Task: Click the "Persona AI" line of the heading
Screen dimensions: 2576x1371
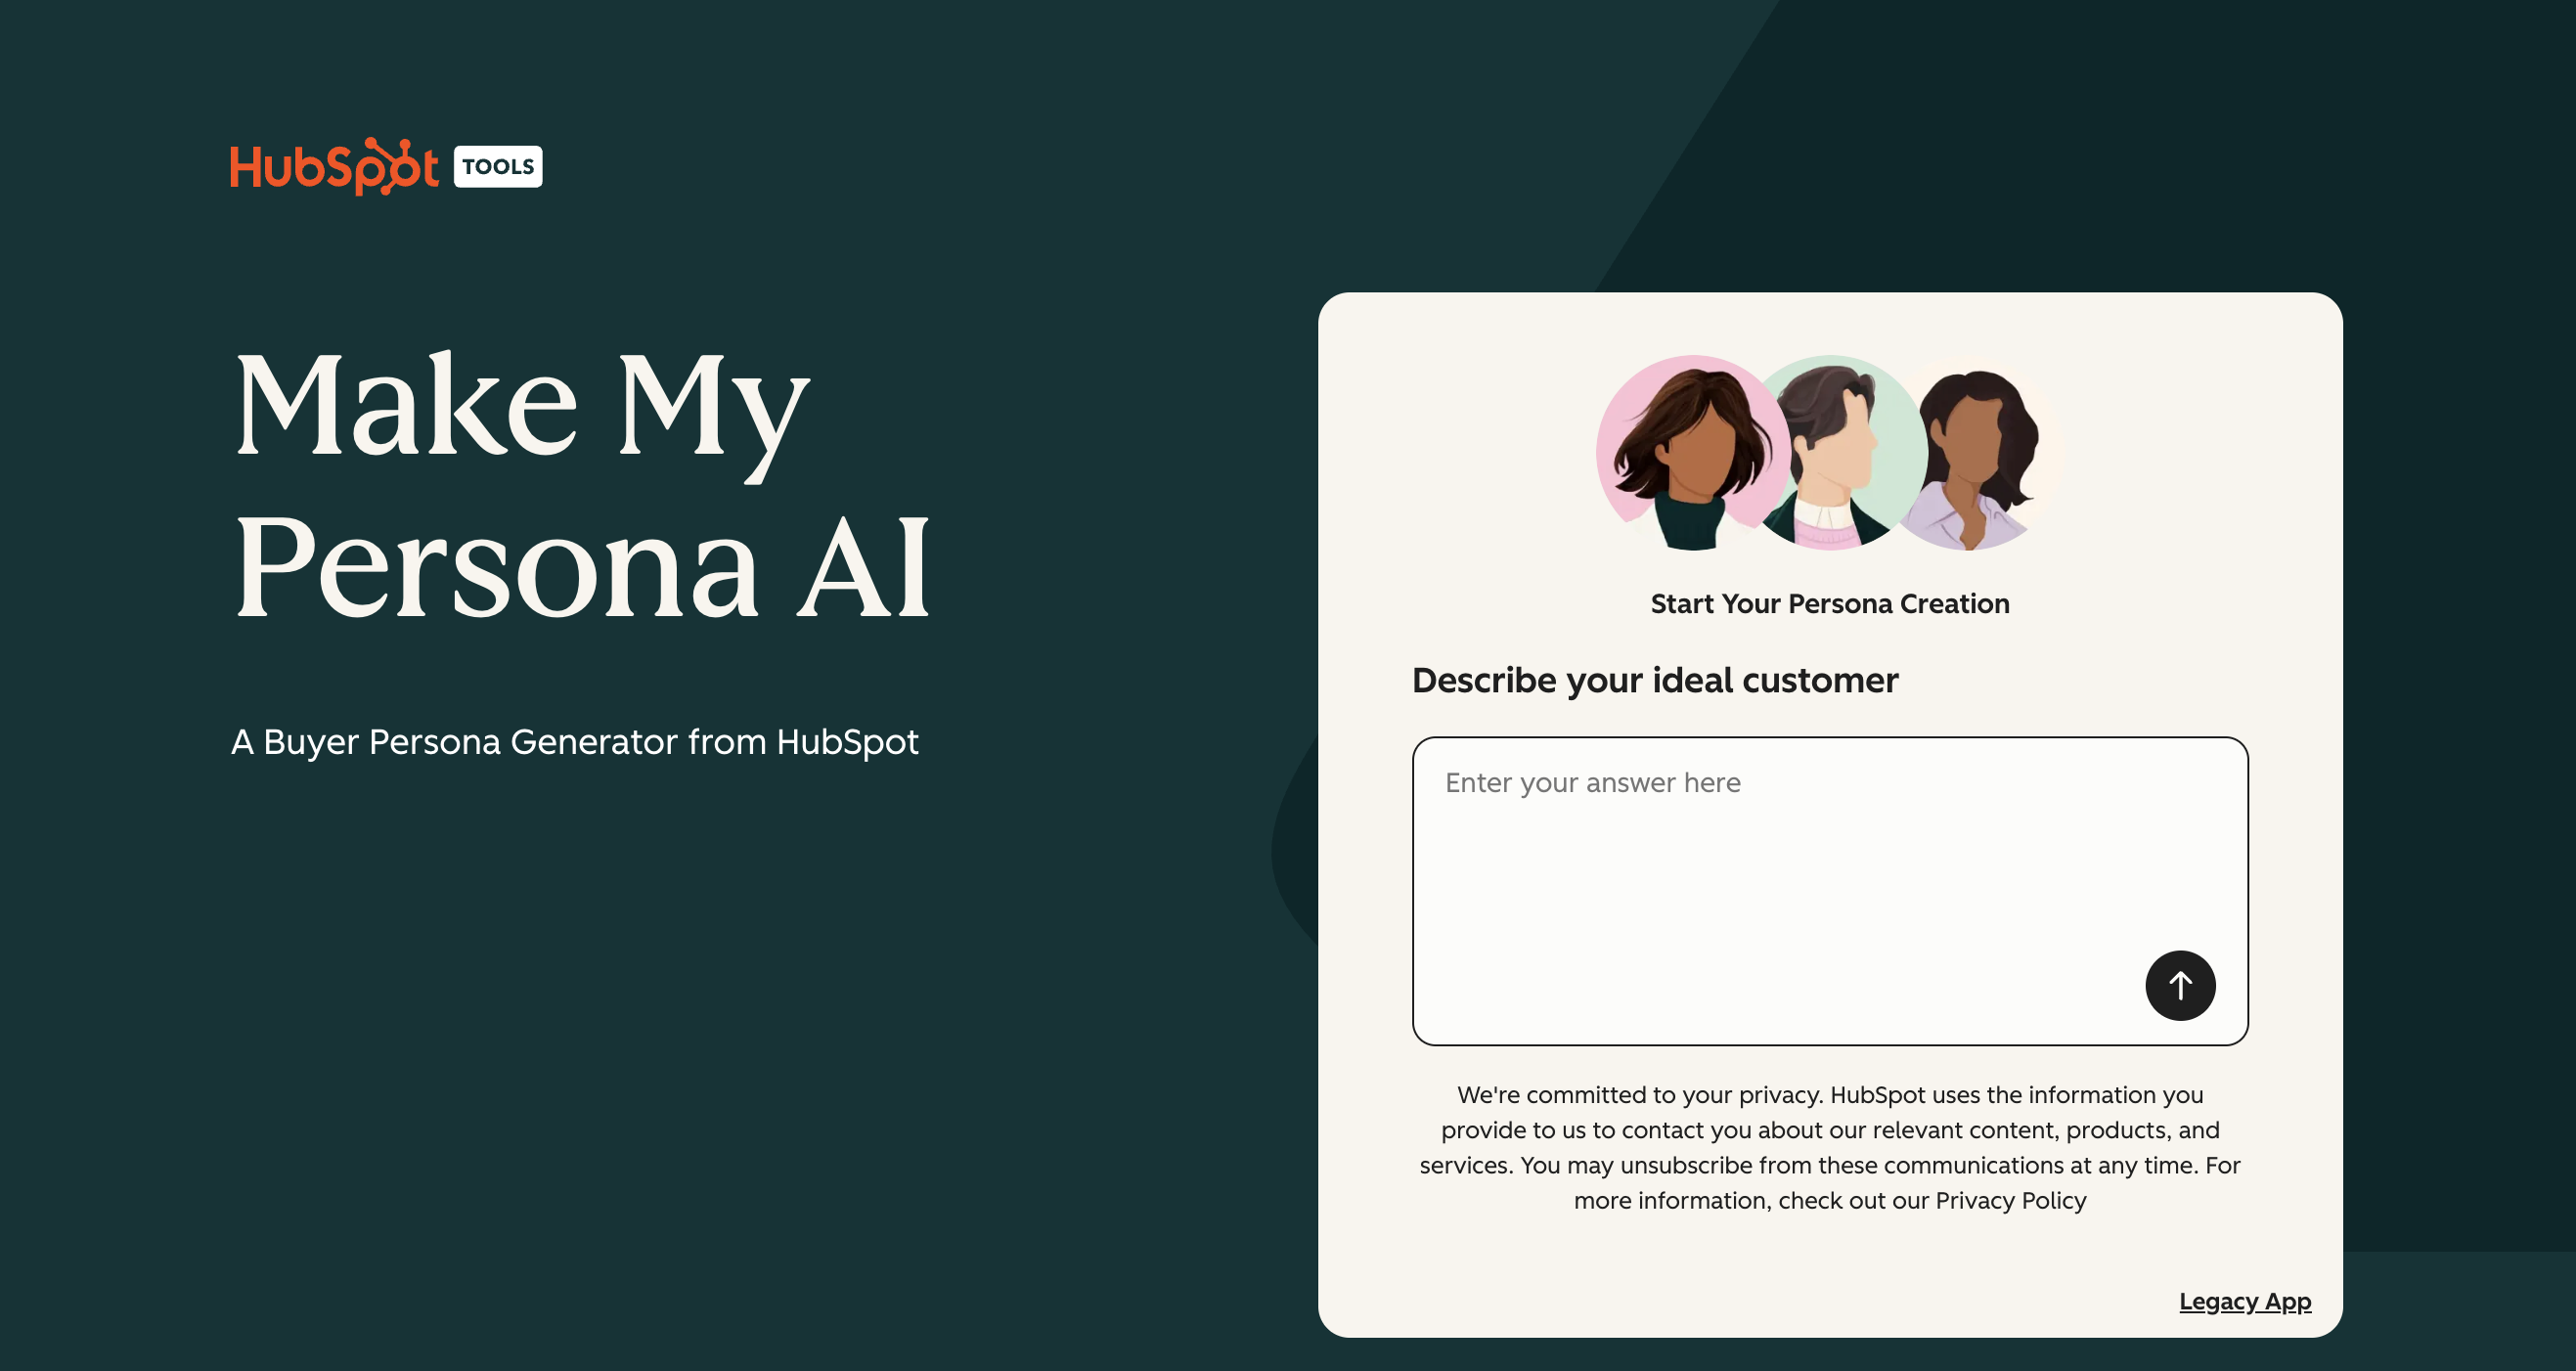Action: (582, 566)
